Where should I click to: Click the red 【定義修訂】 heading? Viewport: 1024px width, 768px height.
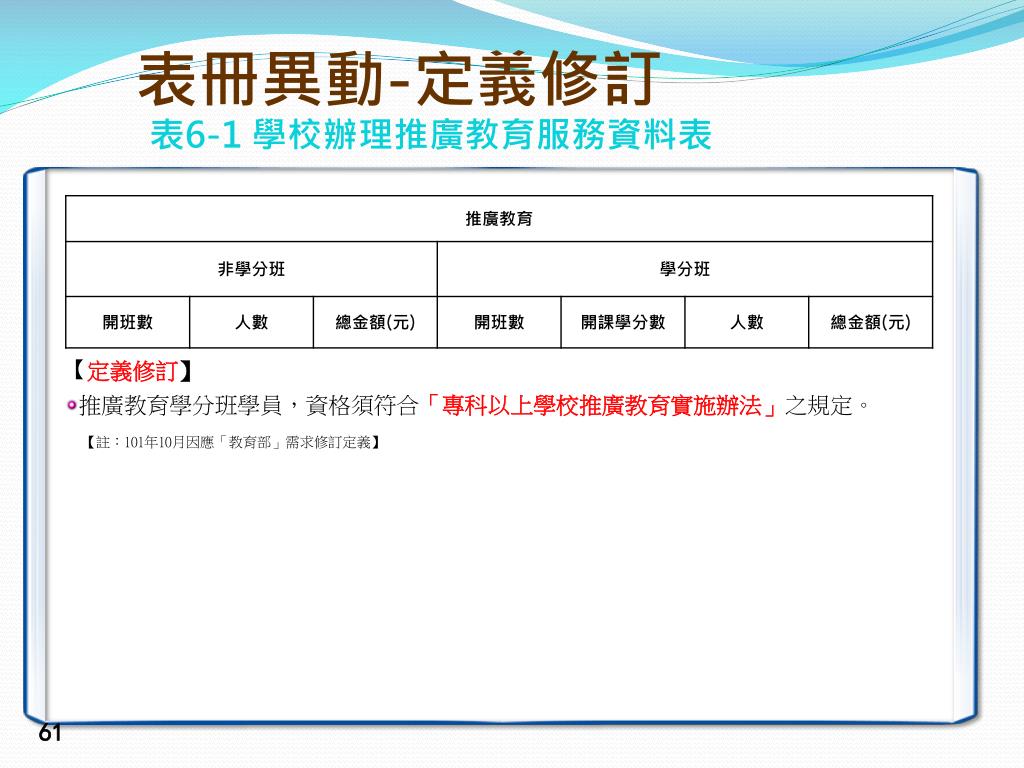click(131, 371)
